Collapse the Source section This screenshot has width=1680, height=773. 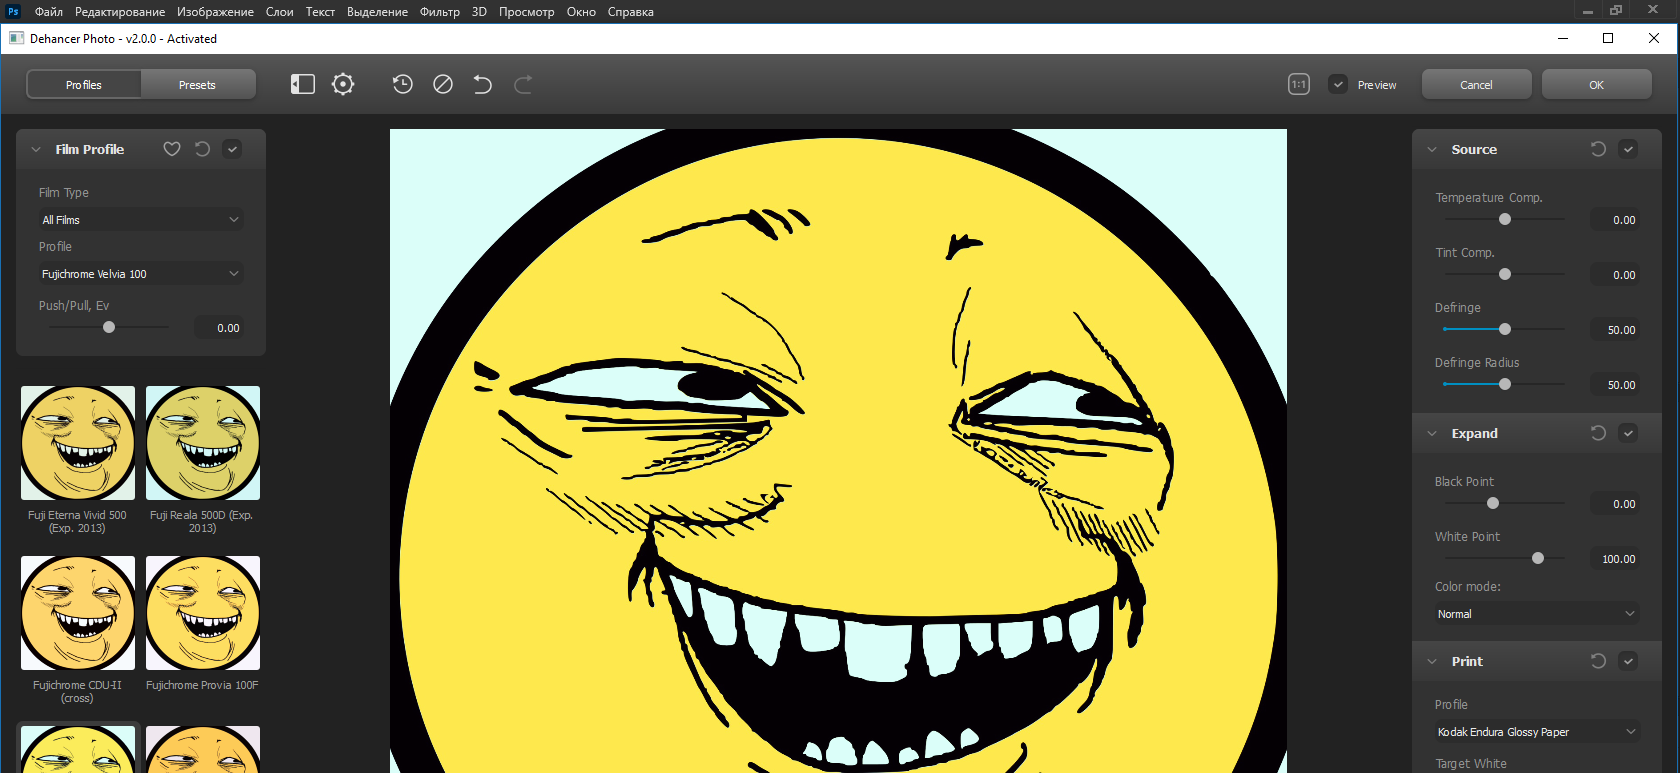click(x=1432, y=149)
